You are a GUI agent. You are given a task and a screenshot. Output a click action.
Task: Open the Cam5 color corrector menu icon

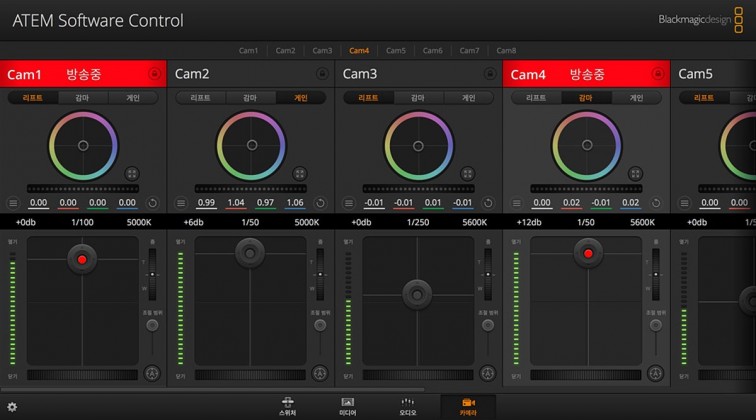click(684, 203)
